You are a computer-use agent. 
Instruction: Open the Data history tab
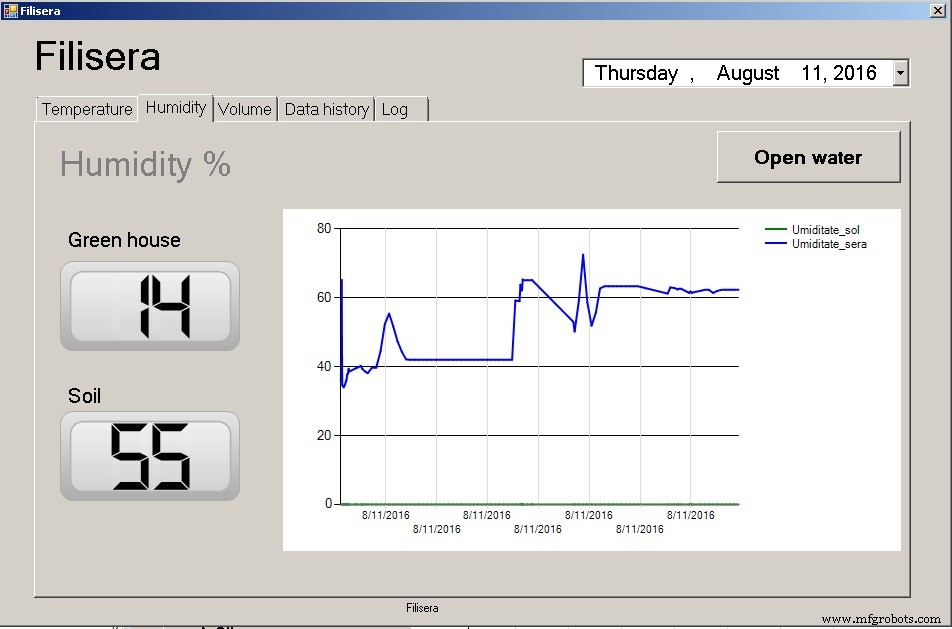[326, 109]
